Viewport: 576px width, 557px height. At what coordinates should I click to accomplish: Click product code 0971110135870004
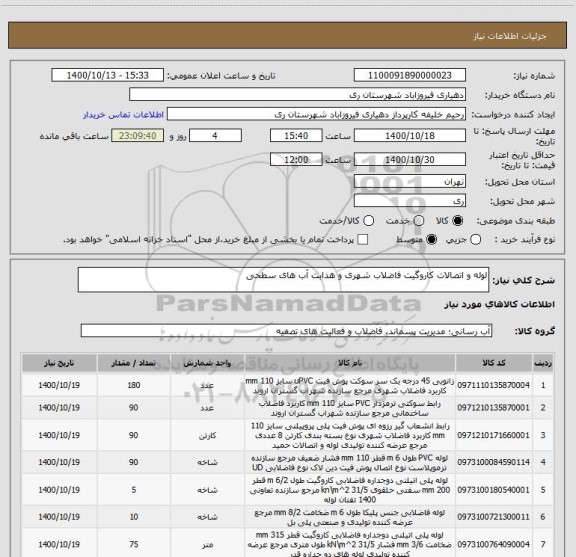click(493, 385)
